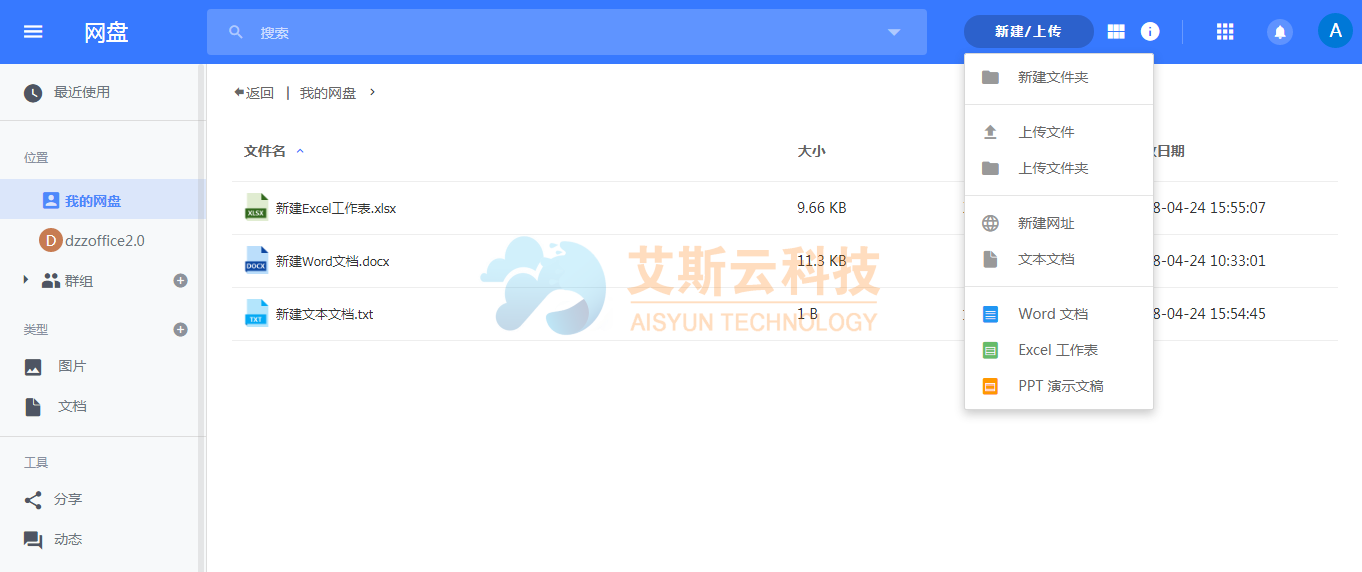Image resolution: width=1362 pixels, height=572 pixels.
Task: Open user avatar A menu
Action: coord(1334,31)
